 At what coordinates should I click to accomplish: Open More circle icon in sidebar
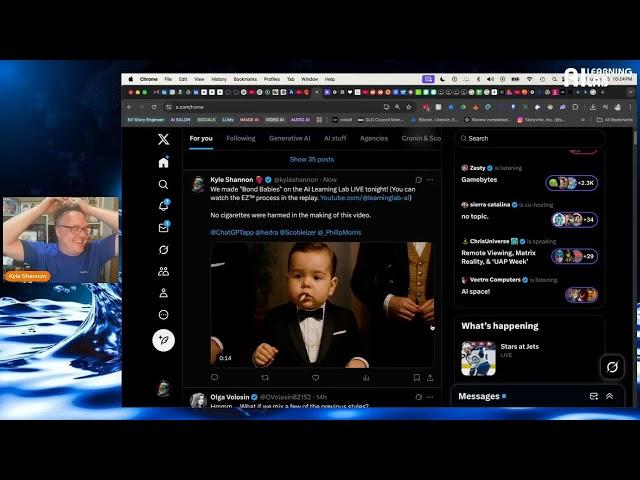163,315
